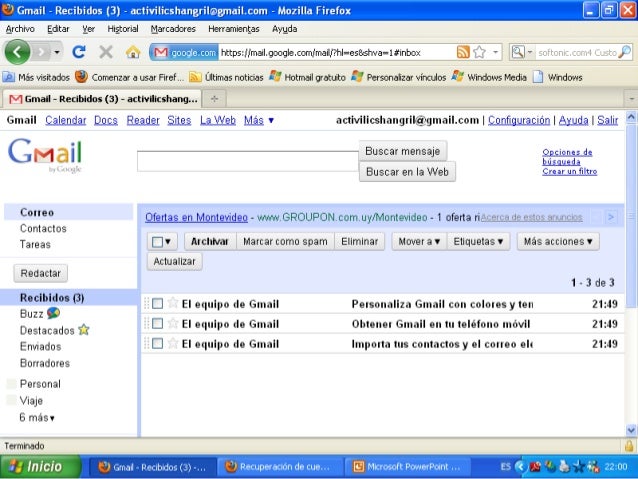Viewport: 638px width, 479px height.
Task: Open Hotmail gratuito bookmark
Action: [x=307, y=77]
